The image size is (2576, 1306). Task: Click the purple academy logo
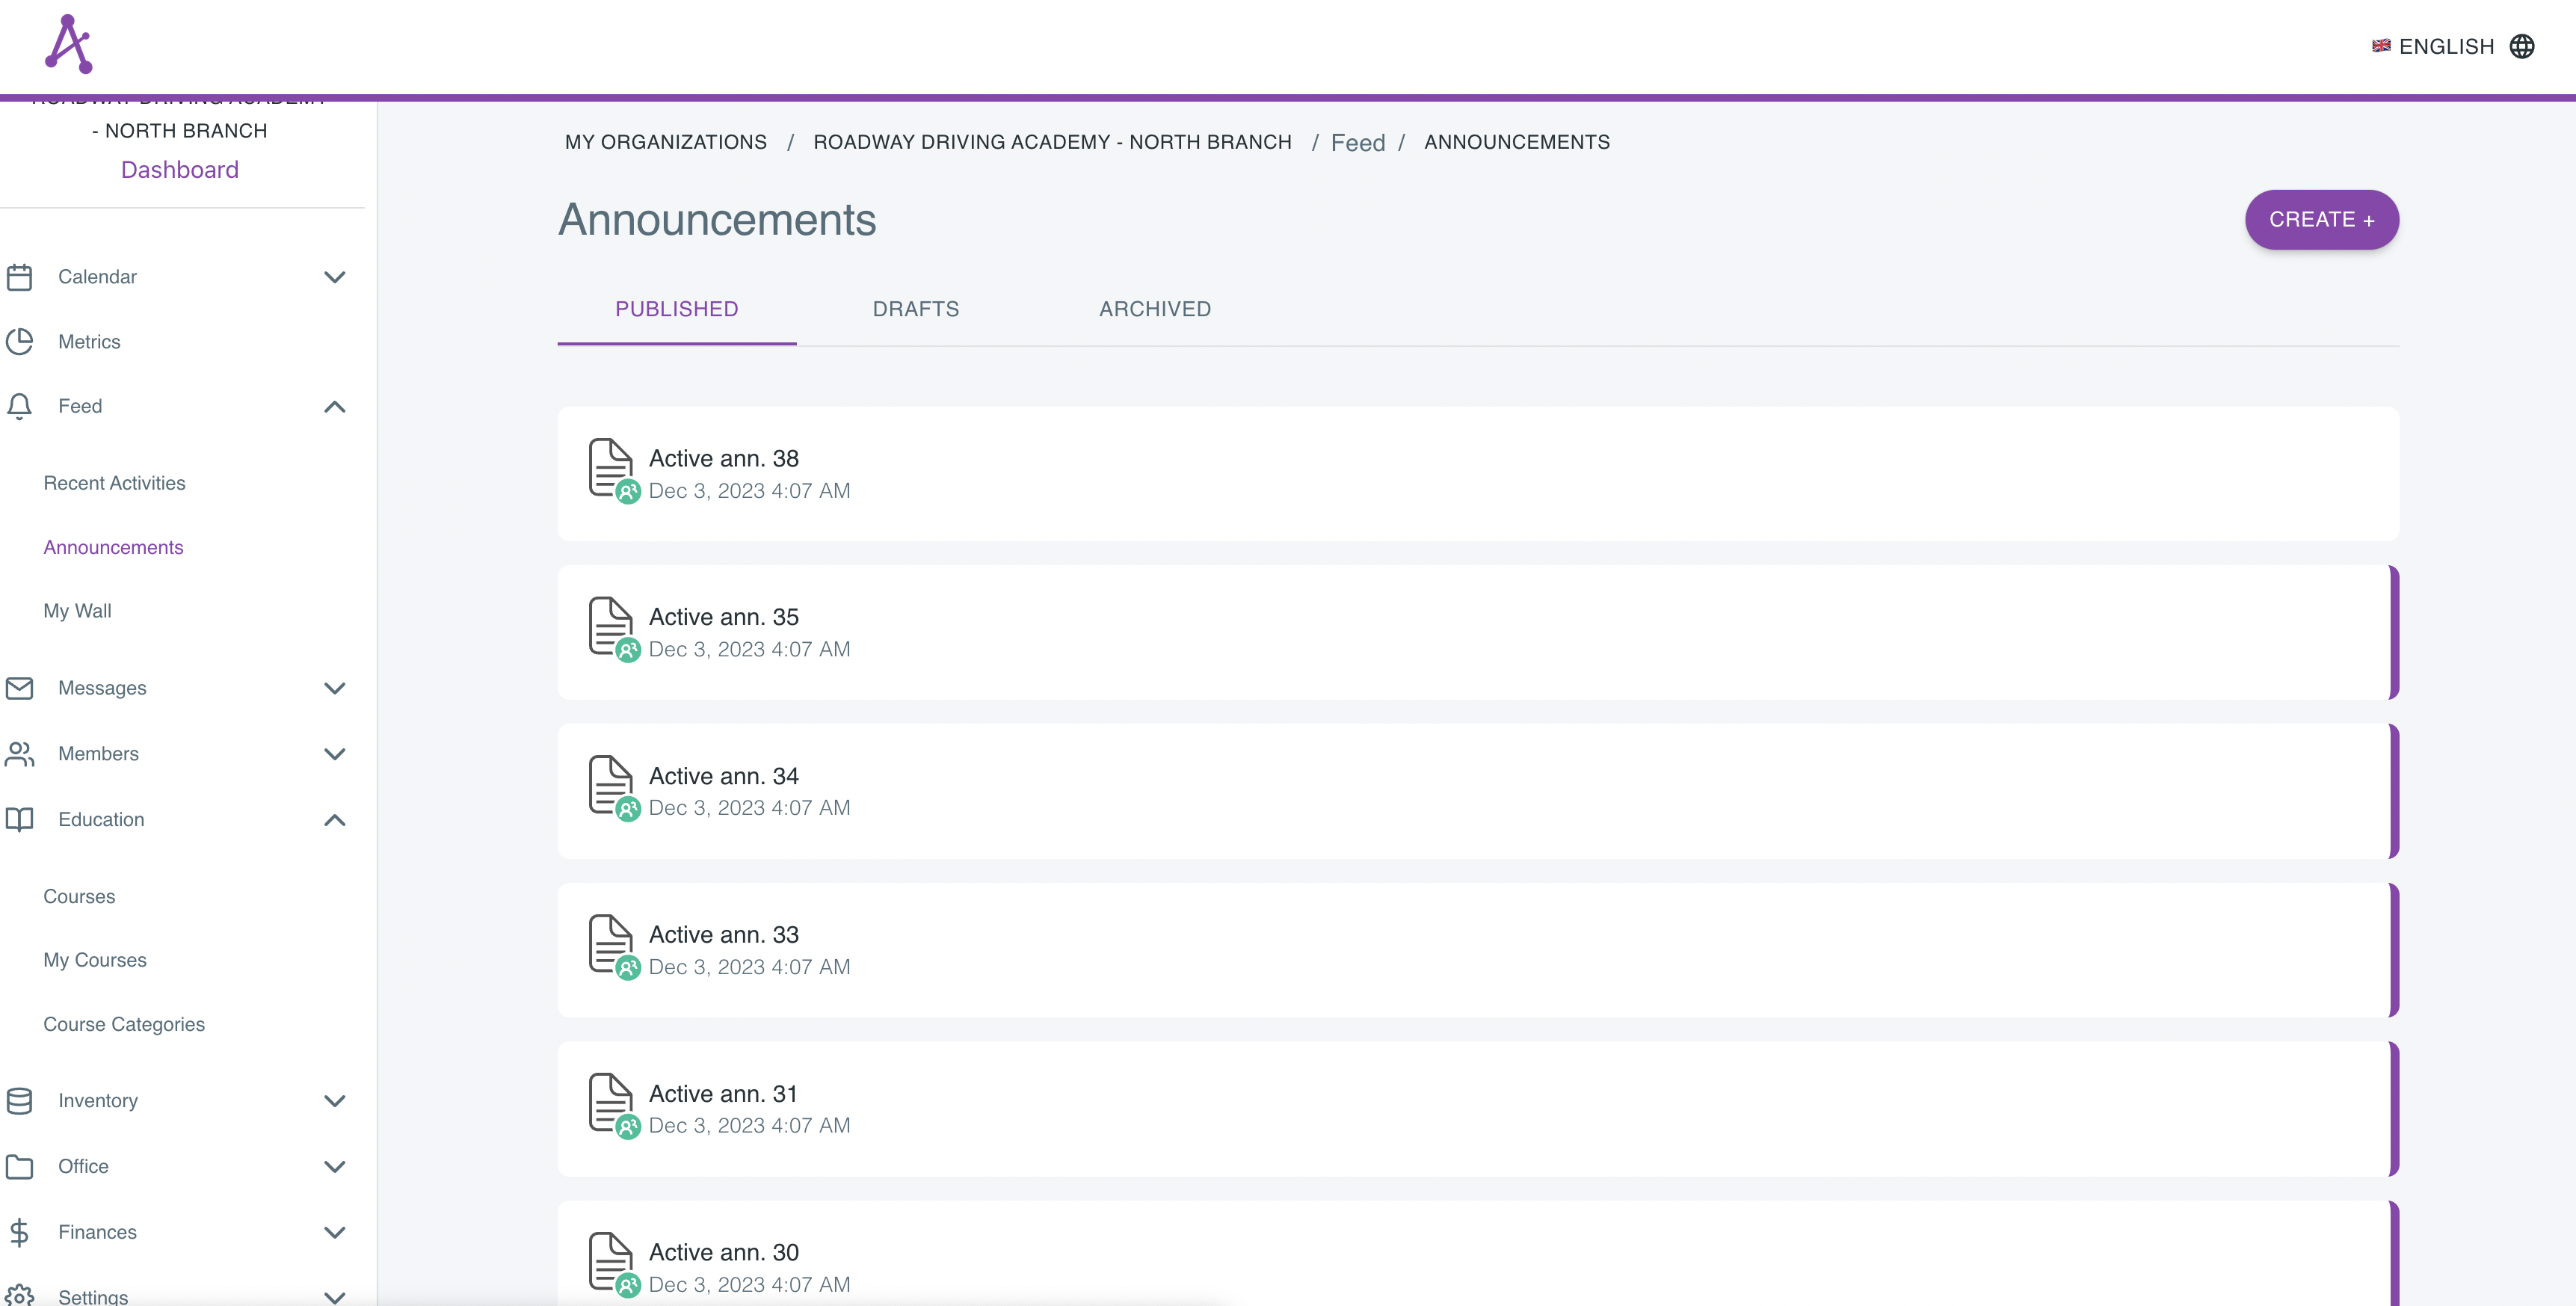point(67,43)
